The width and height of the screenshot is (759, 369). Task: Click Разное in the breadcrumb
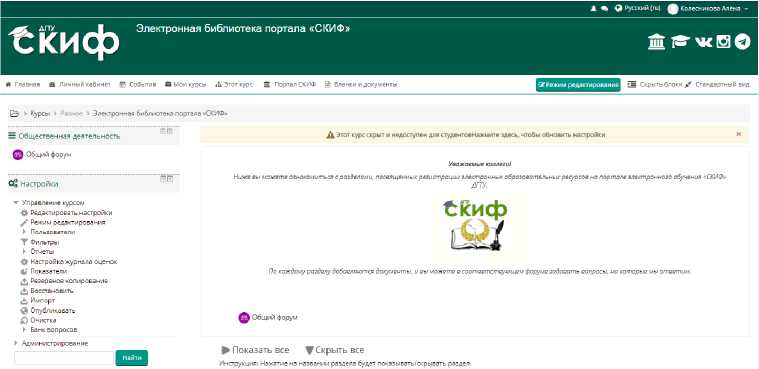pyautogui.click(x=71, y=113)
